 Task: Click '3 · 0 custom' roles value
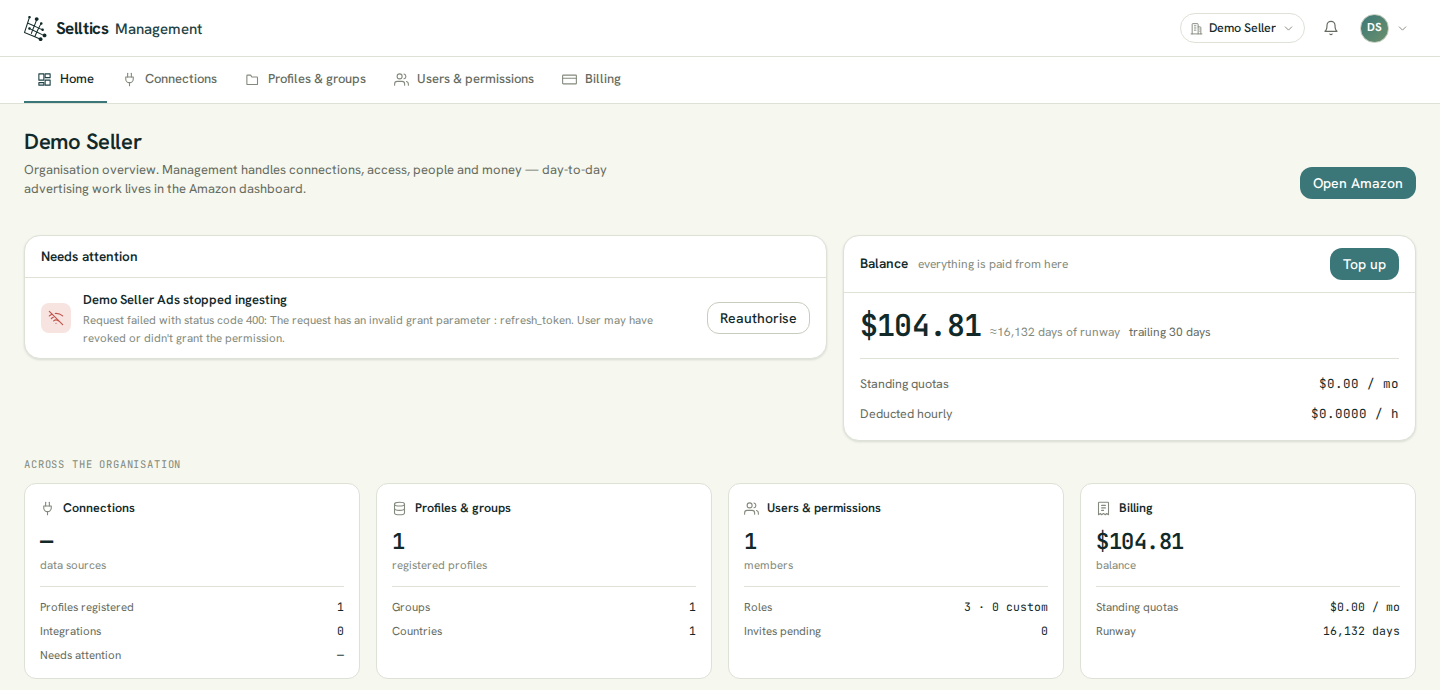coord(1006,607)
